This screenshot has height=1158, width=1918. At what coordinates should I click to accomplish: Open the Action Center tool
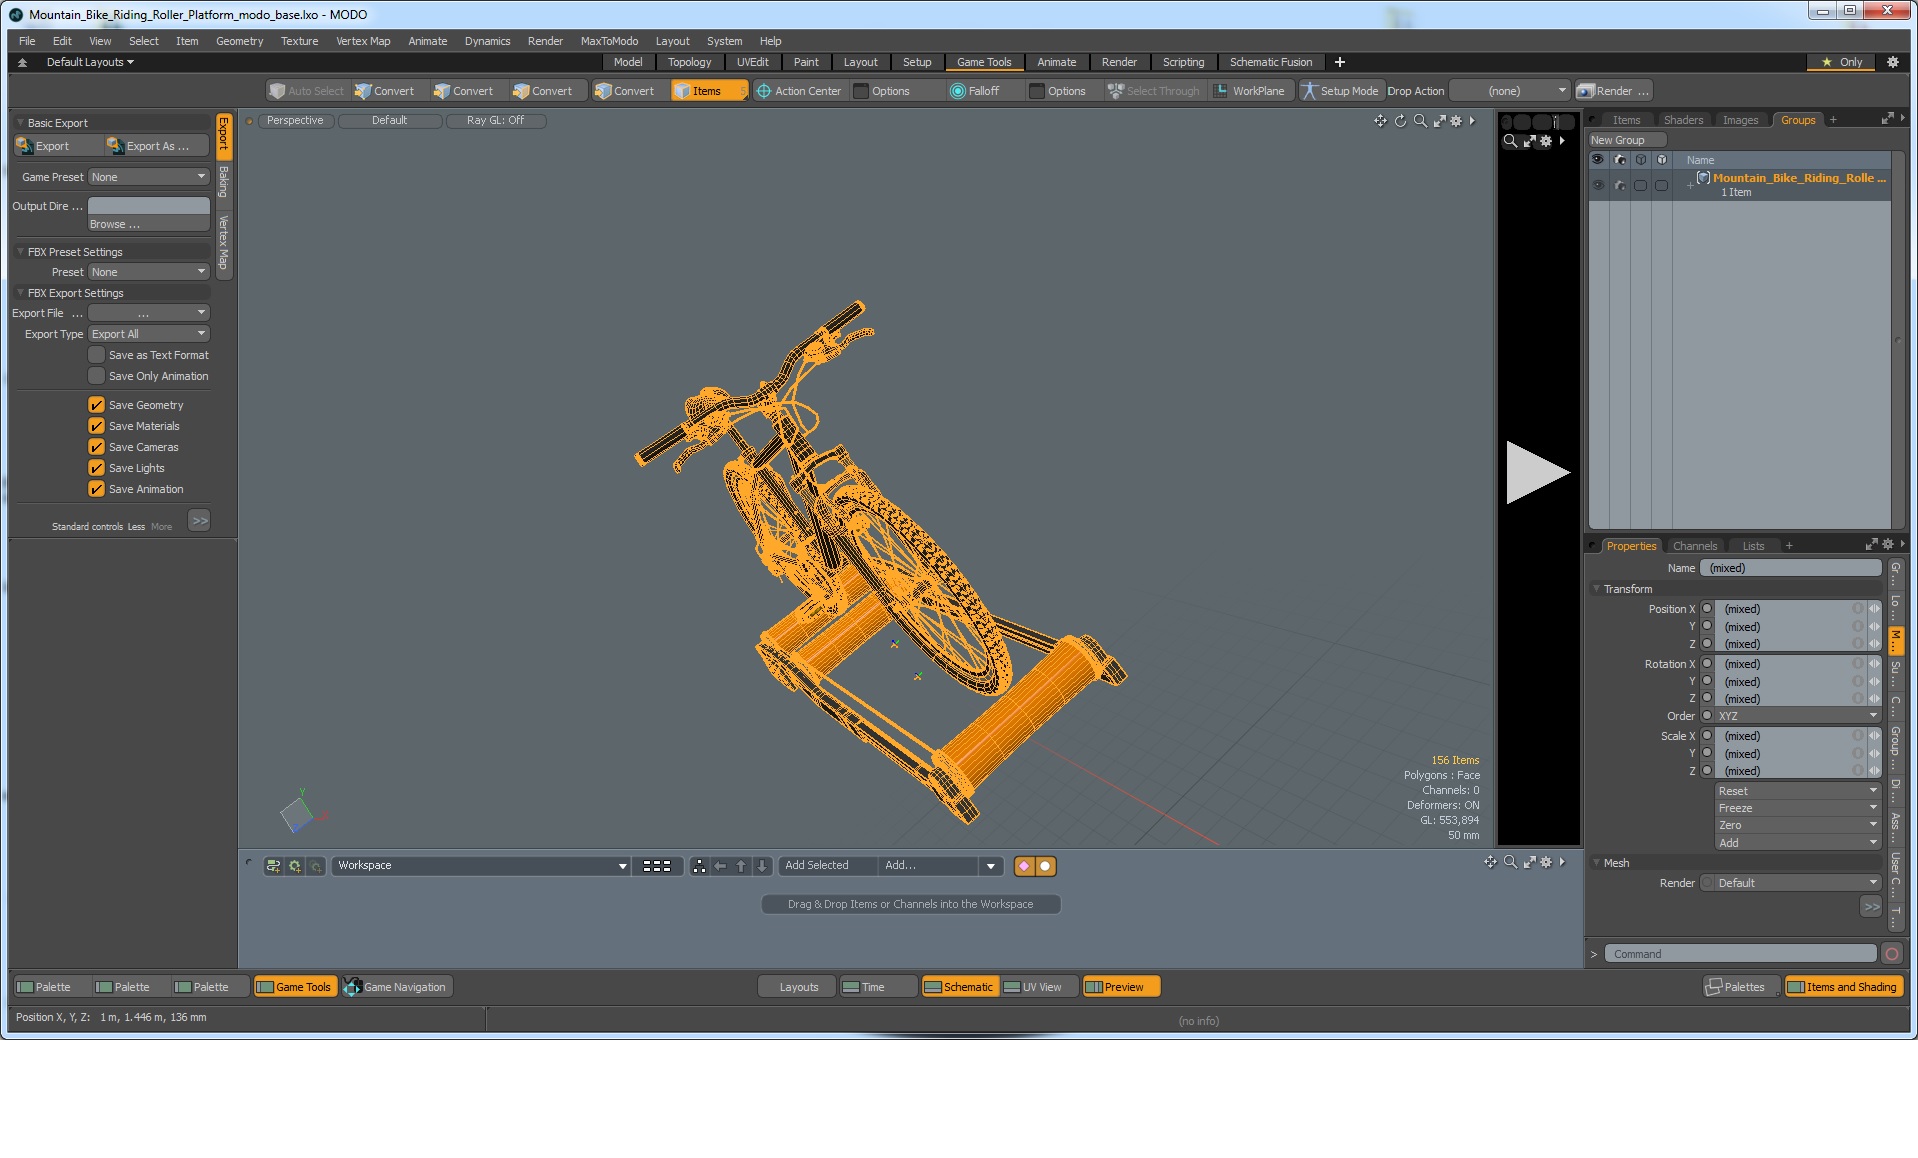[798, 91]
